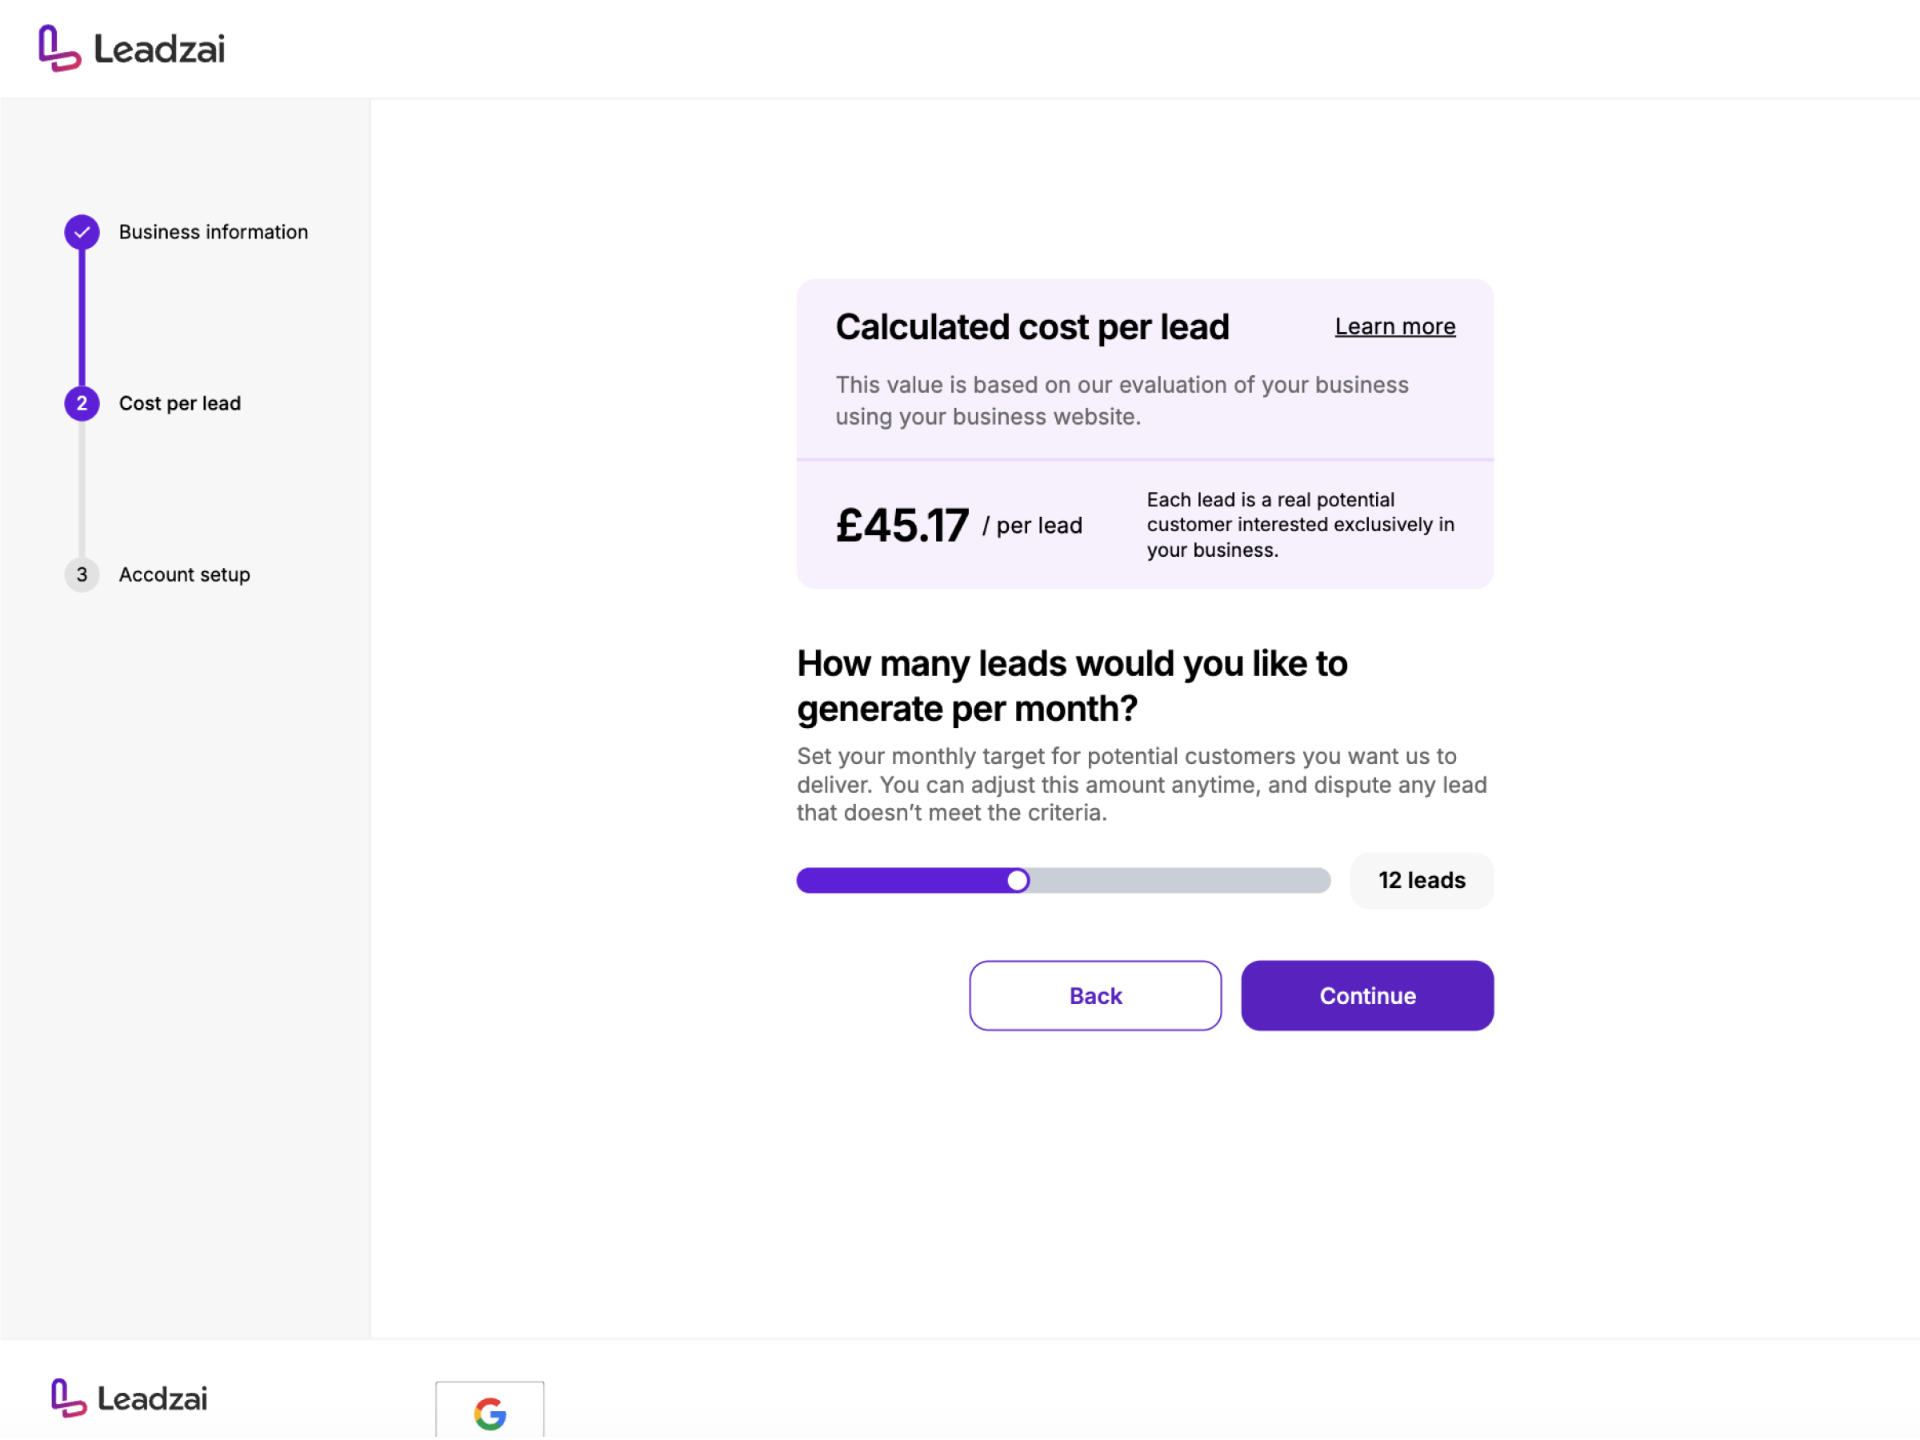Click the grey unfilled portion of leads slider
This screenshot has height=1440, width=1920.
[1180, 881]
